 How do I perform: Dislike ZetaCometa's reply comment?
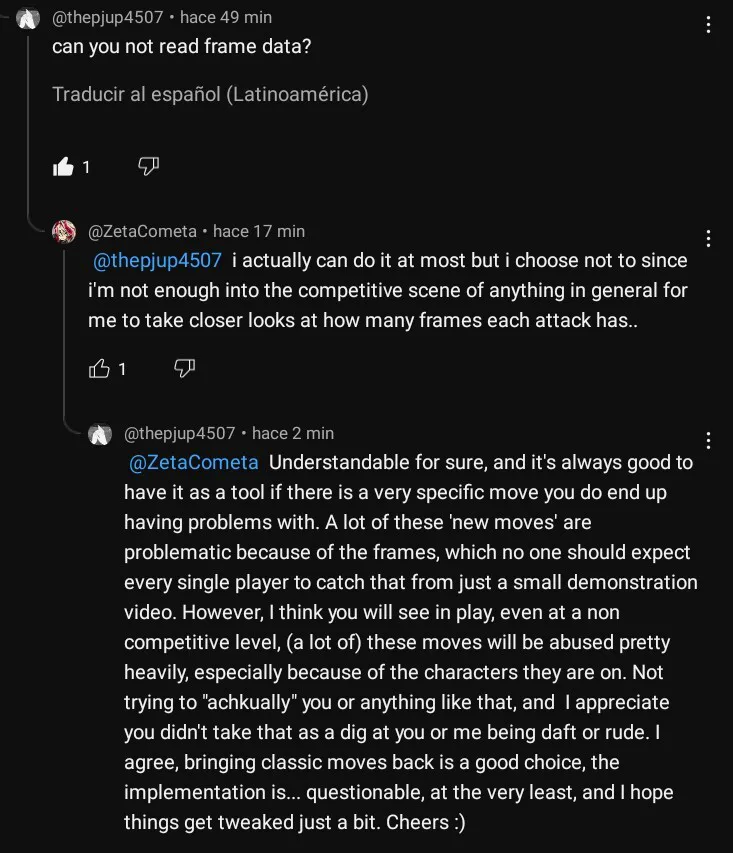(x=184, y=368)
